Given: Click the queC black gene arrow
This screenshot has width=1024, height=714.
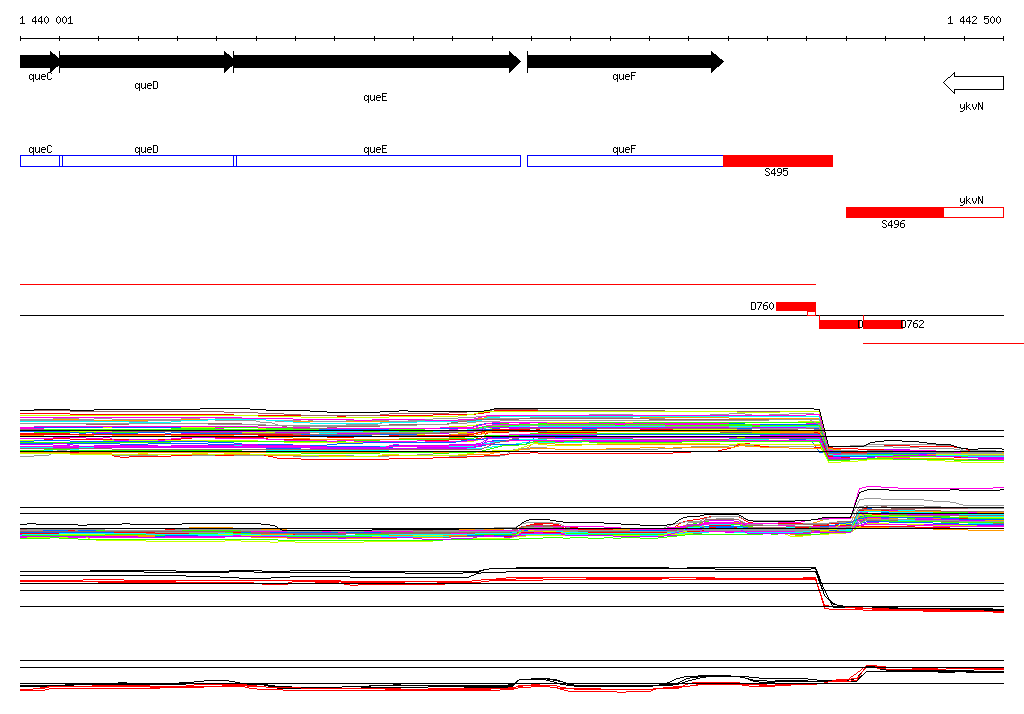Looking at the screenshot, I should click(x=40, y=62).
